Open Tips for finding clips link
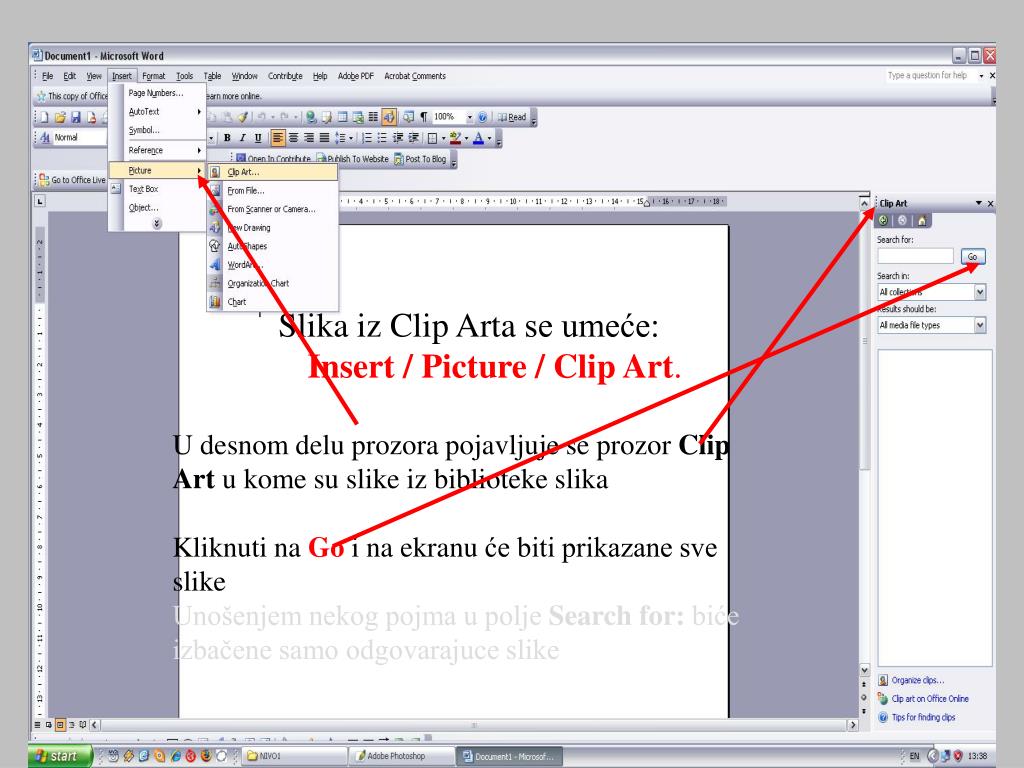The image size is (1024, 768). coord(923,717)
